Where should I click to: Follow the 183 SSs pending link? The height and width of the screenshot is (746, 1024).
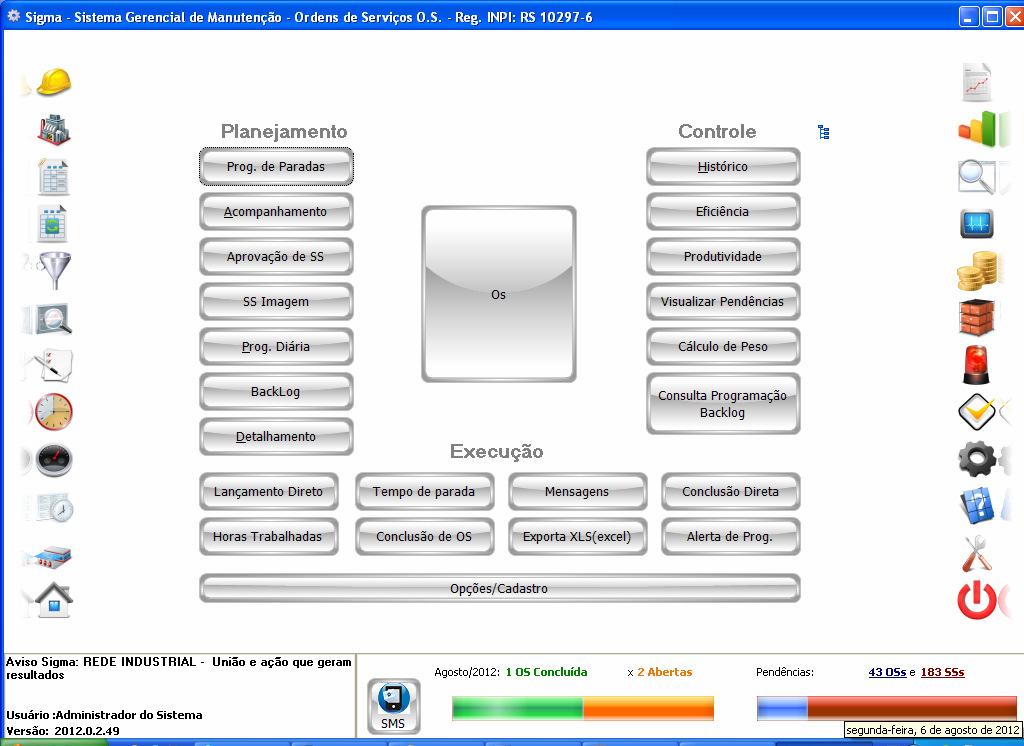(x=942, y=672)
